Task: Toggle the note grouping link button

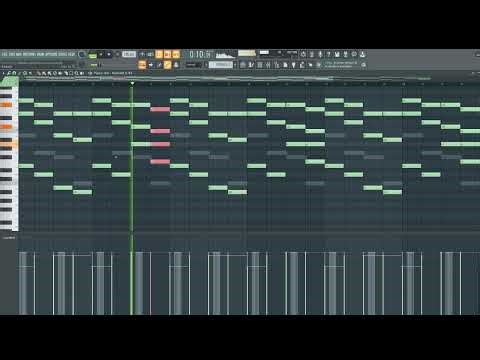Action: tap(168, 65)
